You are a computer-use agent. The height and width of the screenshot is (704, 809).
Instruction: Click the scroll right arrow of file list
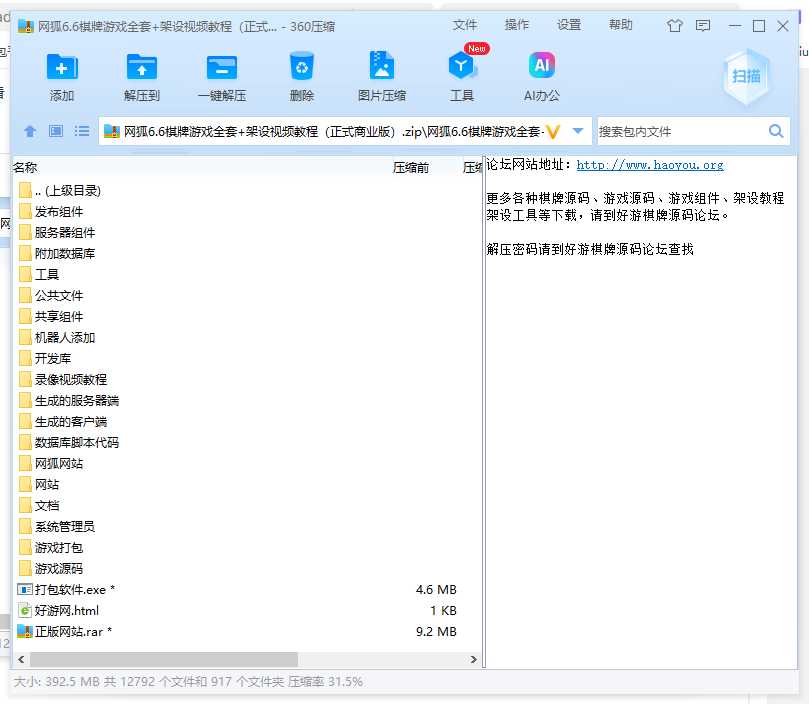click(474, 659)
